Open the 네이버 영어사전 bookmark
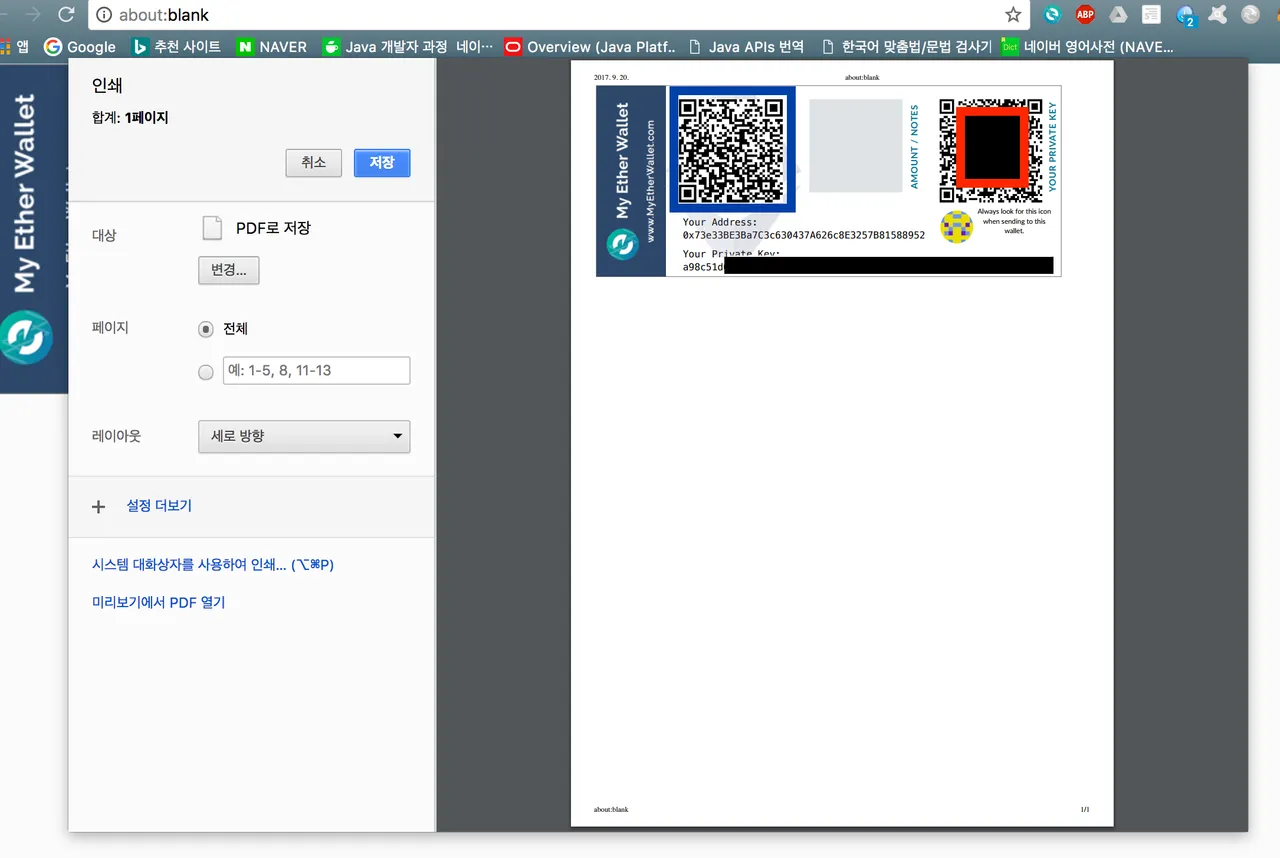1280x858 pixels. [1088, 46]
